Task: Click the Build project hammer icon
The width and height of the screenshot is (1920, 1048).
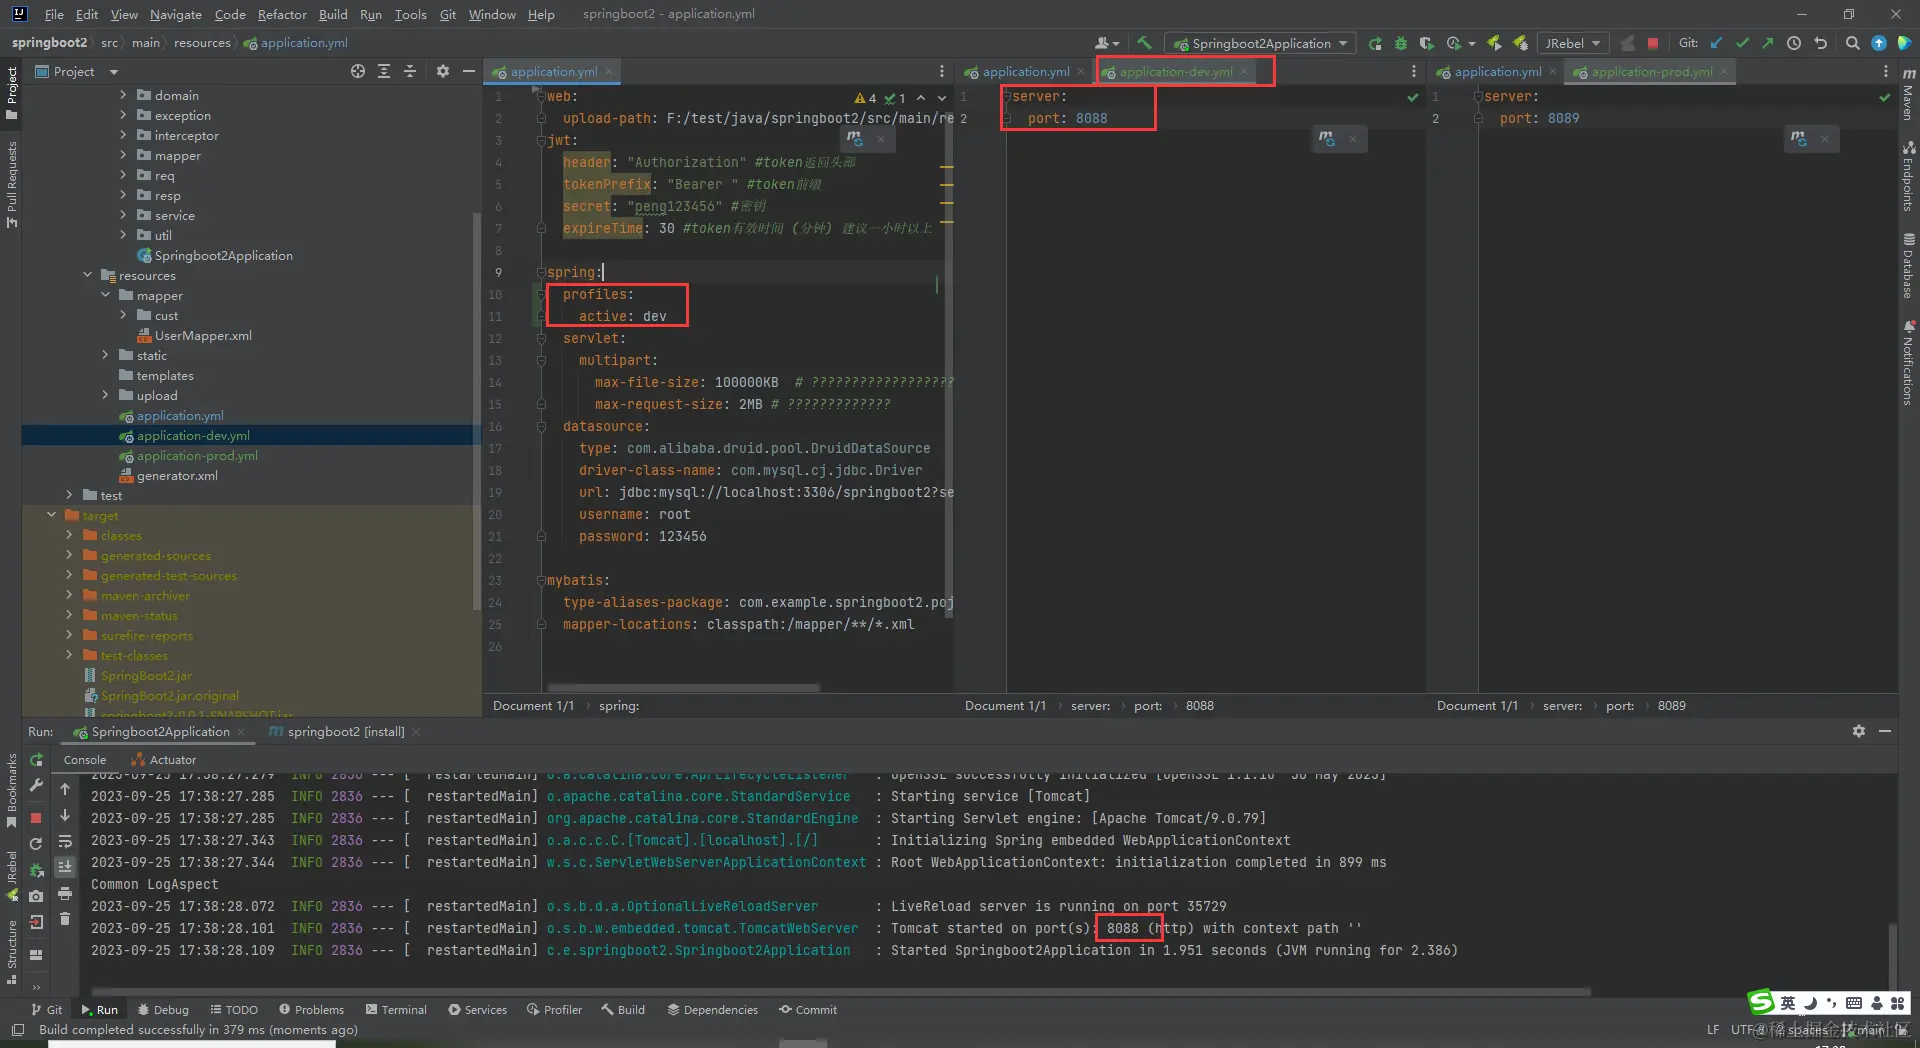Action: click(x=1145, y=43)
